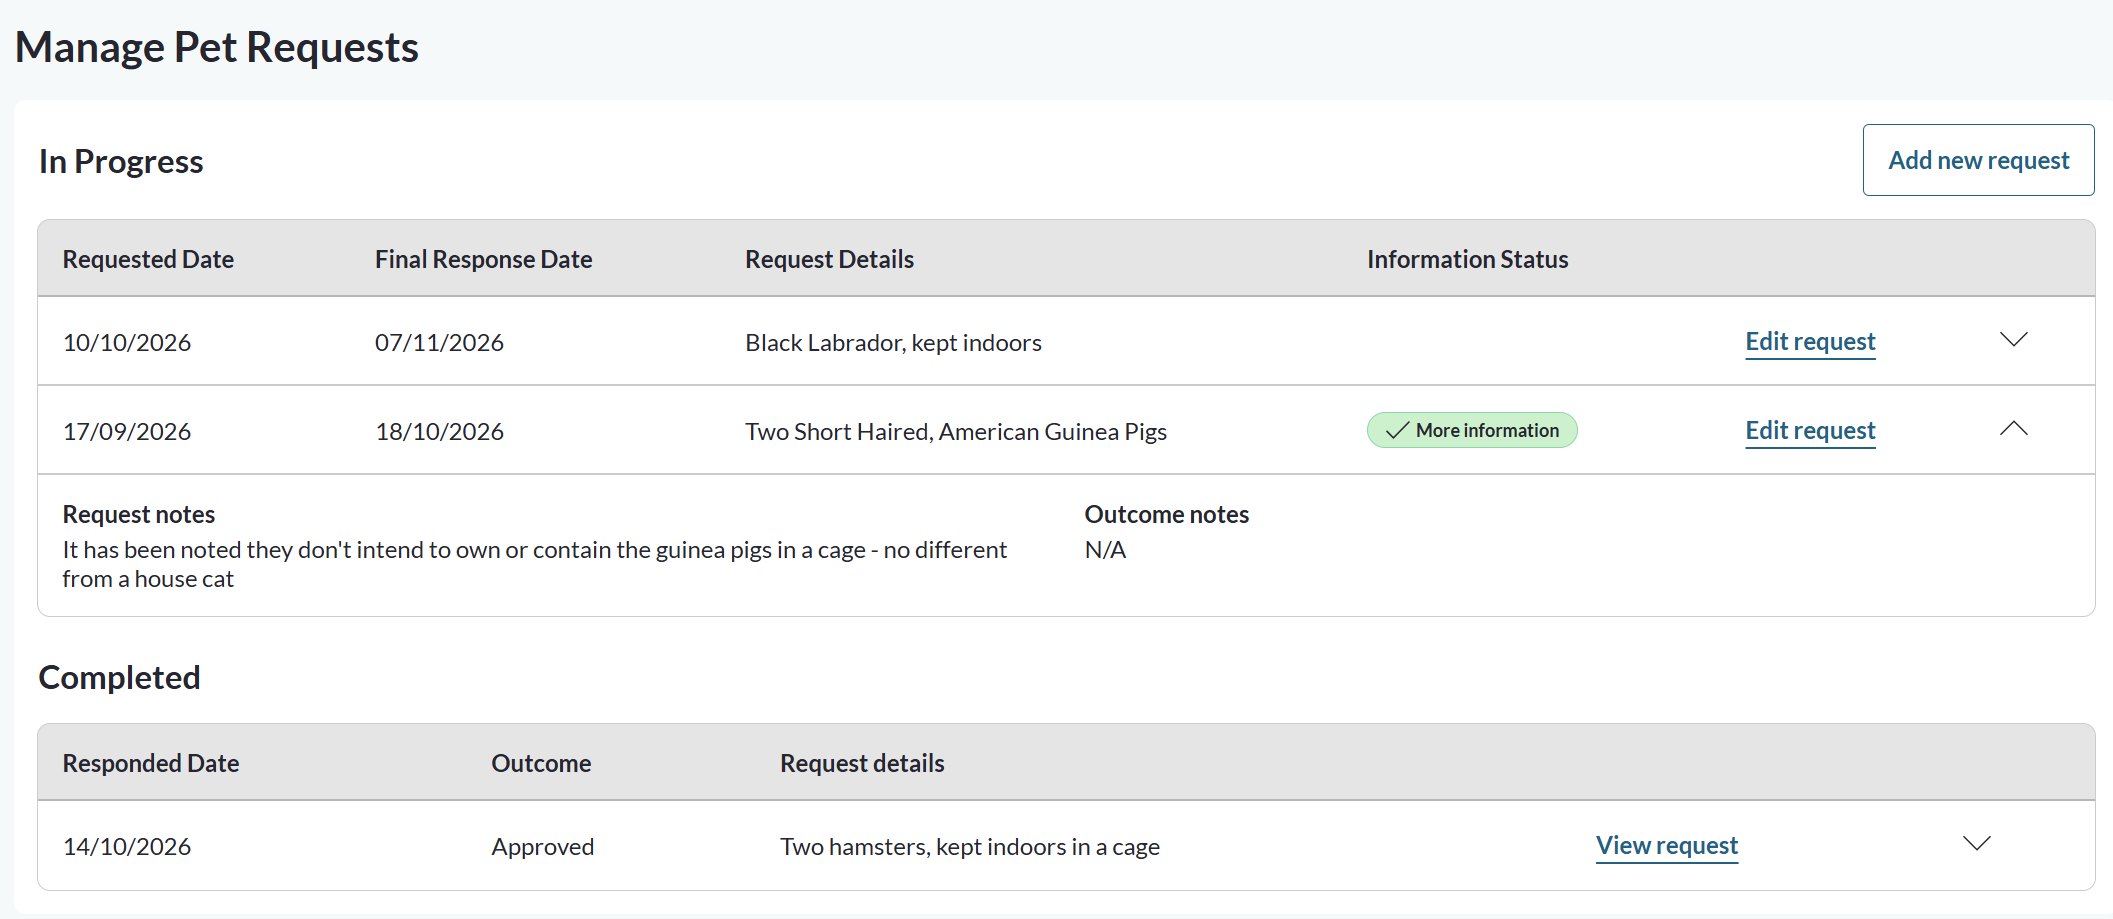
Task: Collapse the Guinea Pigs request row
Action: coord(2013,429)
